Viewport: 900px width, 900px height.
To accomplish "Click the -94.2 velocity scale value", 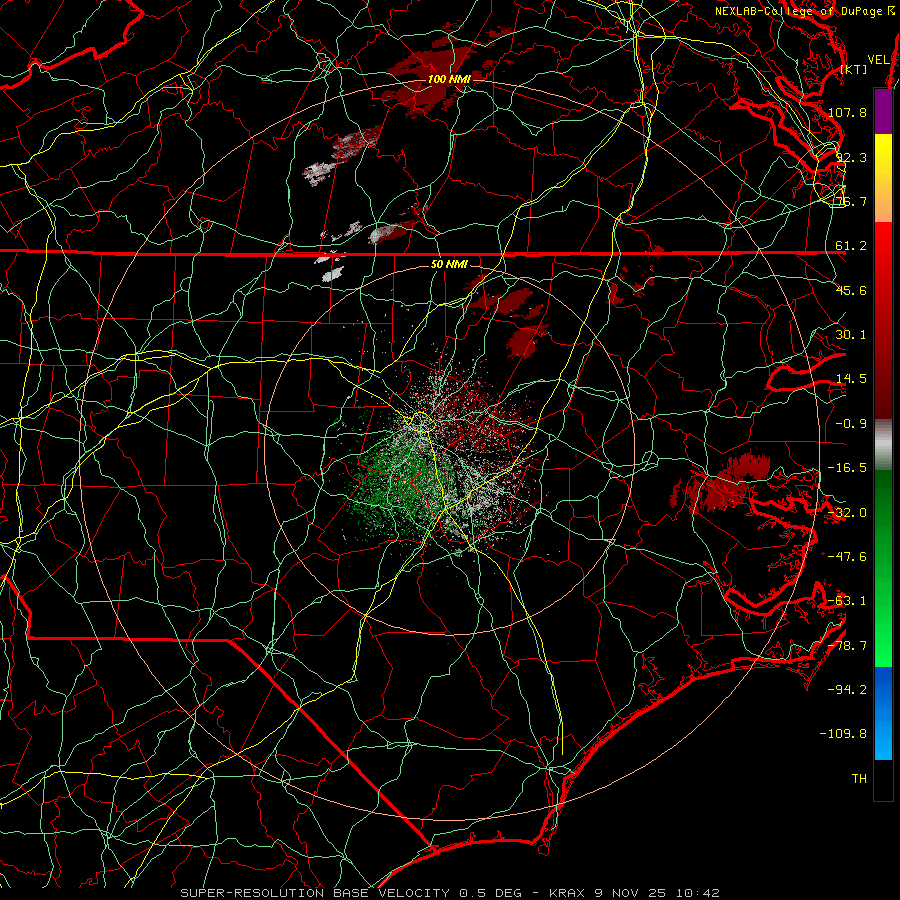I will 847,690.
